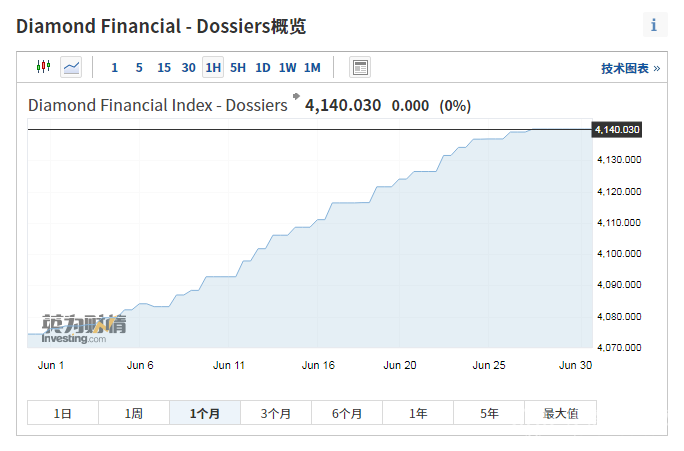Viewport: 684px width, 451px height.
Task: Set the interval to 1 minute
Action: (114, 68)
